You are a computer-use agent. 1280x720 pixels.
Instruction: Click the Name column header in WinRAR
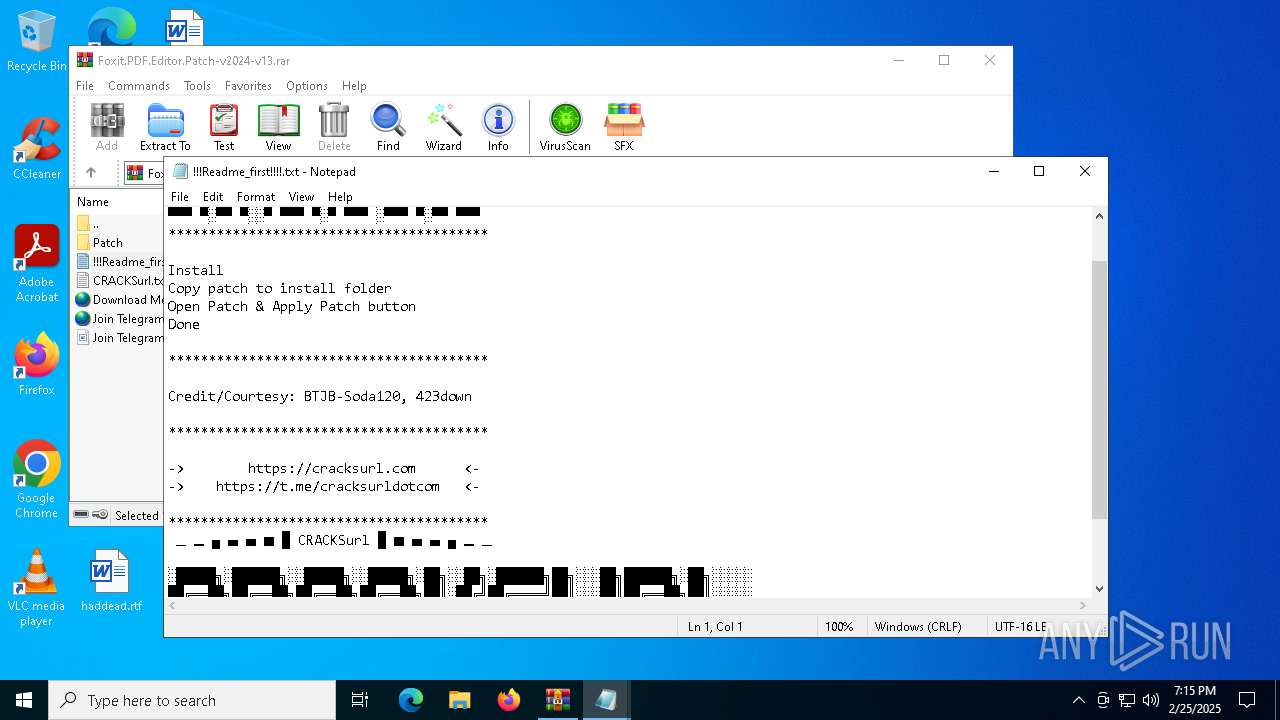click(93, 201)
